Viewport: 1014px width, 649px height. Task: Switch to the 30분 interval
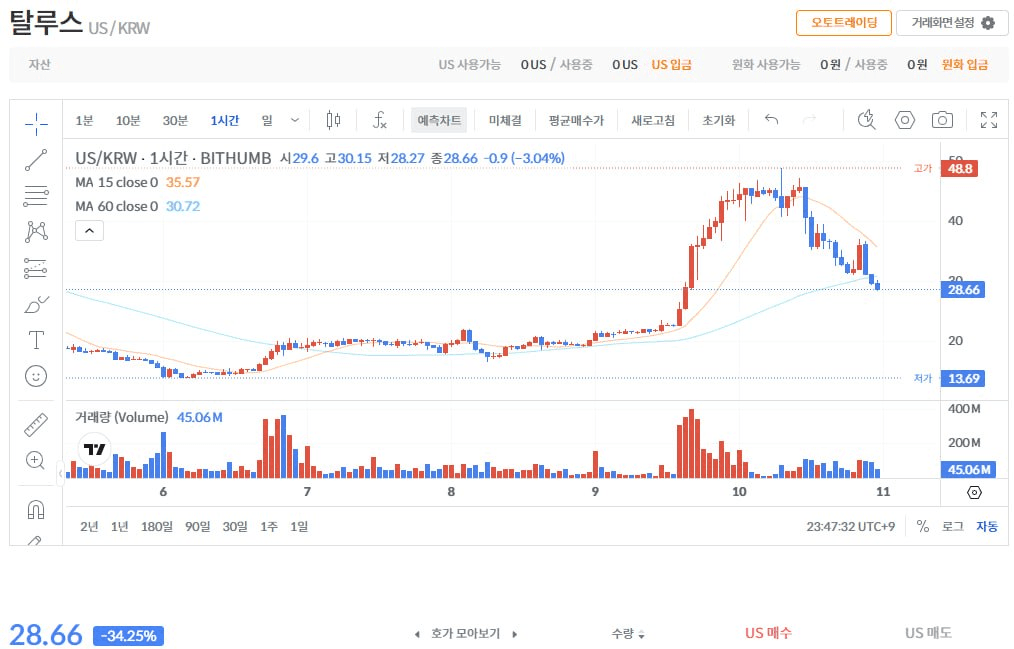(x=175, y=120)
